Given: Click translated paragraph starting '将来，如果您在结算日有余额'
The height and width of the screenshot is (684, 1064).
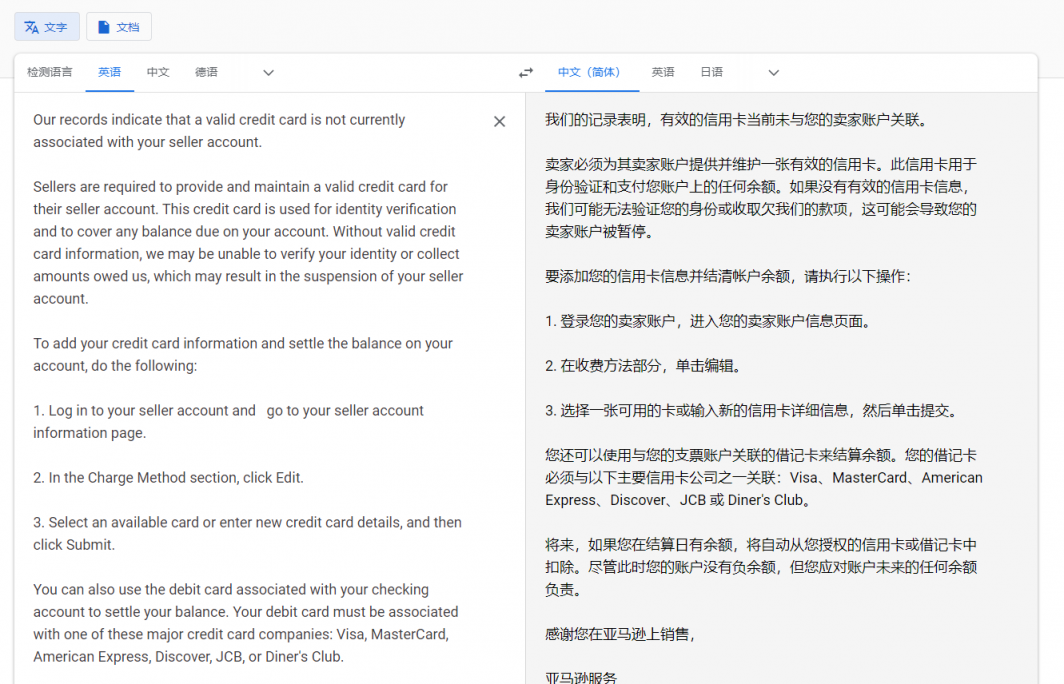Looking at the screenshot, I should (761, 567).
